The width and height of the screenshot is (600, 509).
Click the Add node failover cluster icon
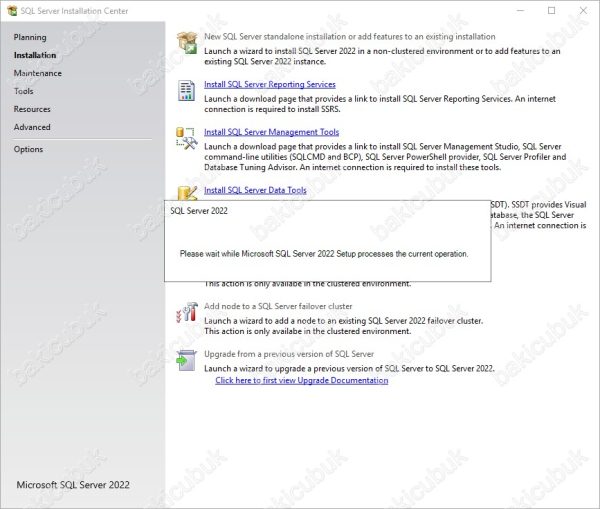tap(187, 312)
